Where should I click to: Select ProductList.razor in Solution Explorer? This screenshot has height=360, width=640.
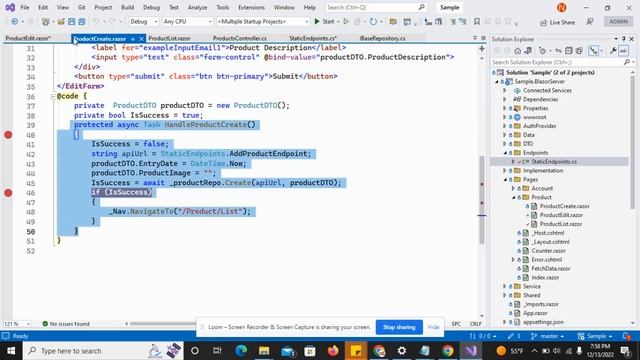(x=561, y=224)
